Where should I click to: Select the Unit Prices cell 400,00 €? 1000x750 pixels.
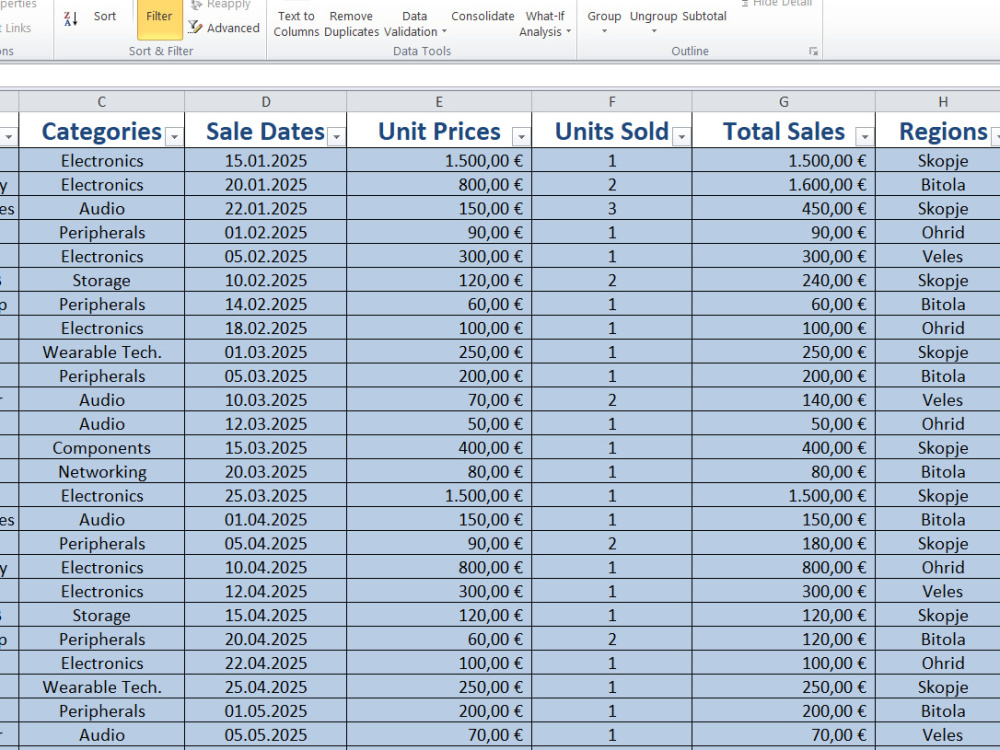[x=439, y=448]
